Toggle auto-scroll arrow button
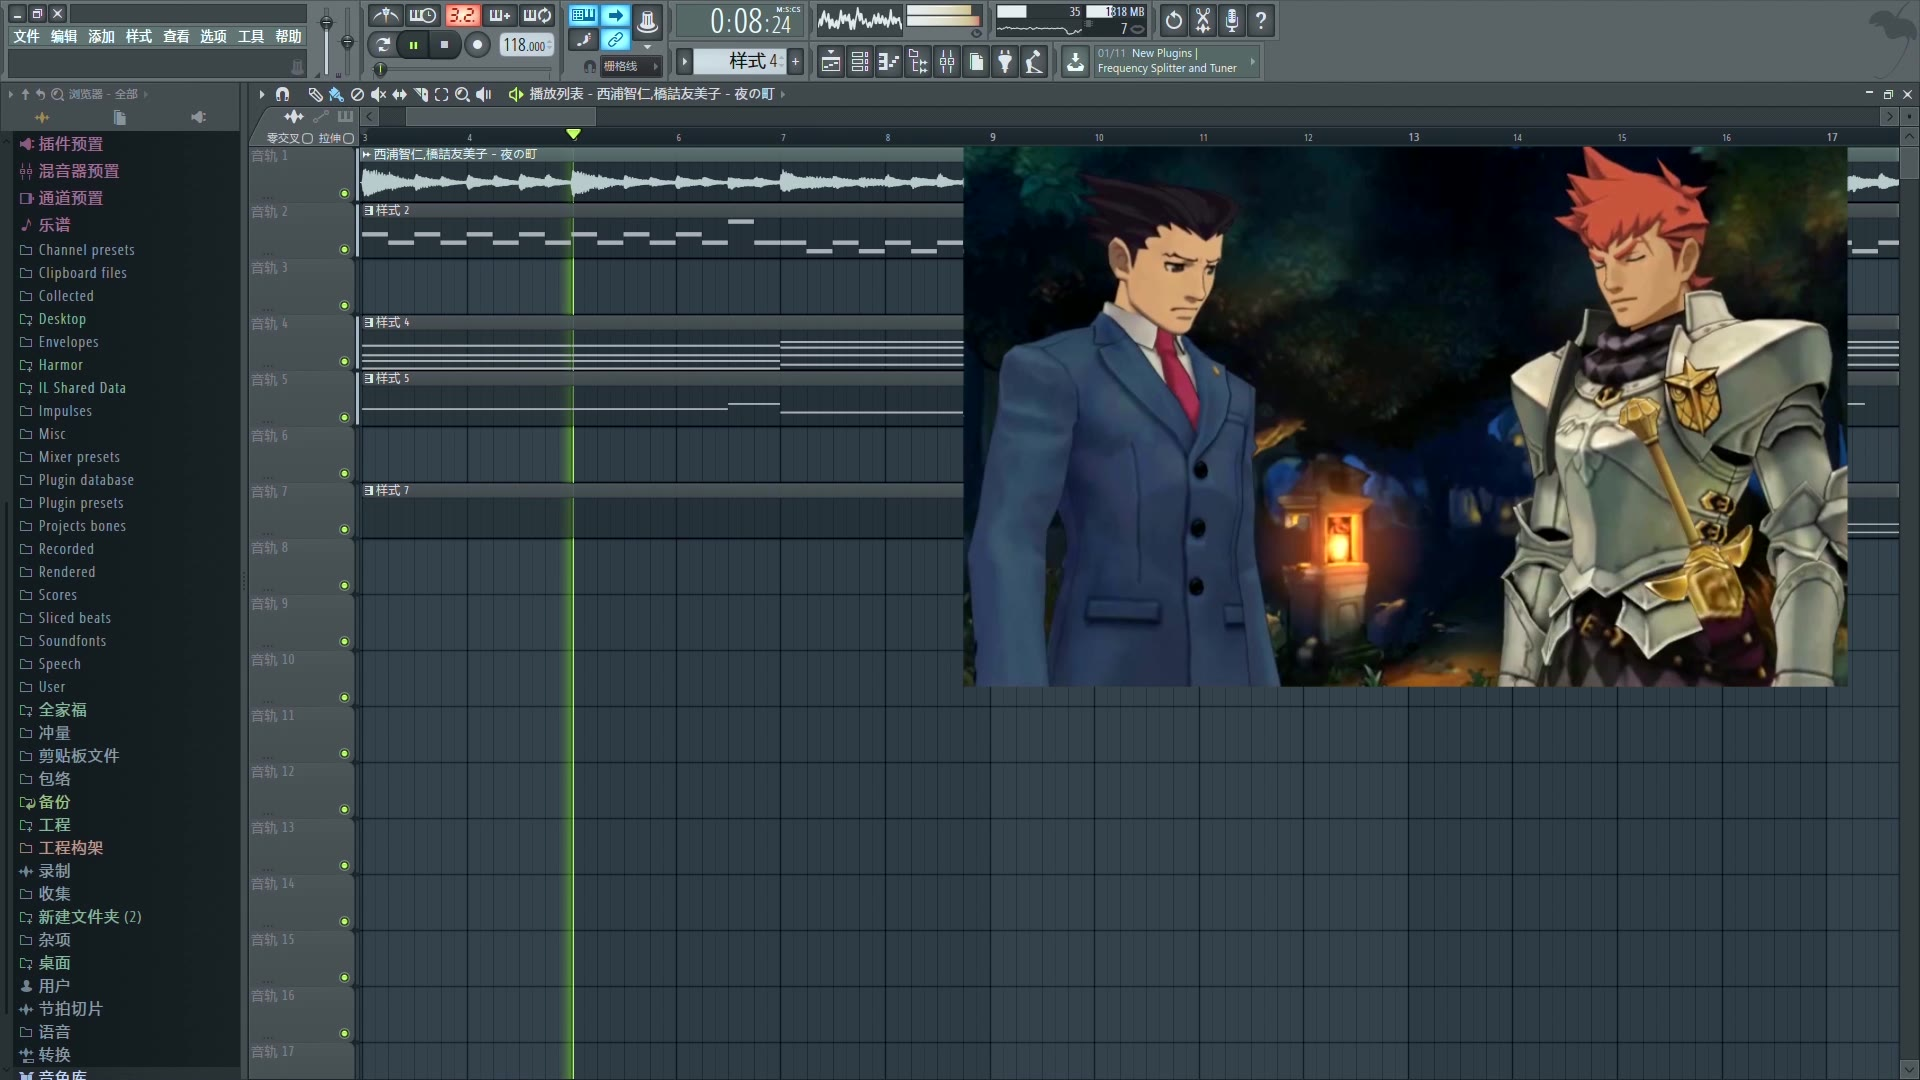Screen dimensions: 1920x1080 (616, 15)
